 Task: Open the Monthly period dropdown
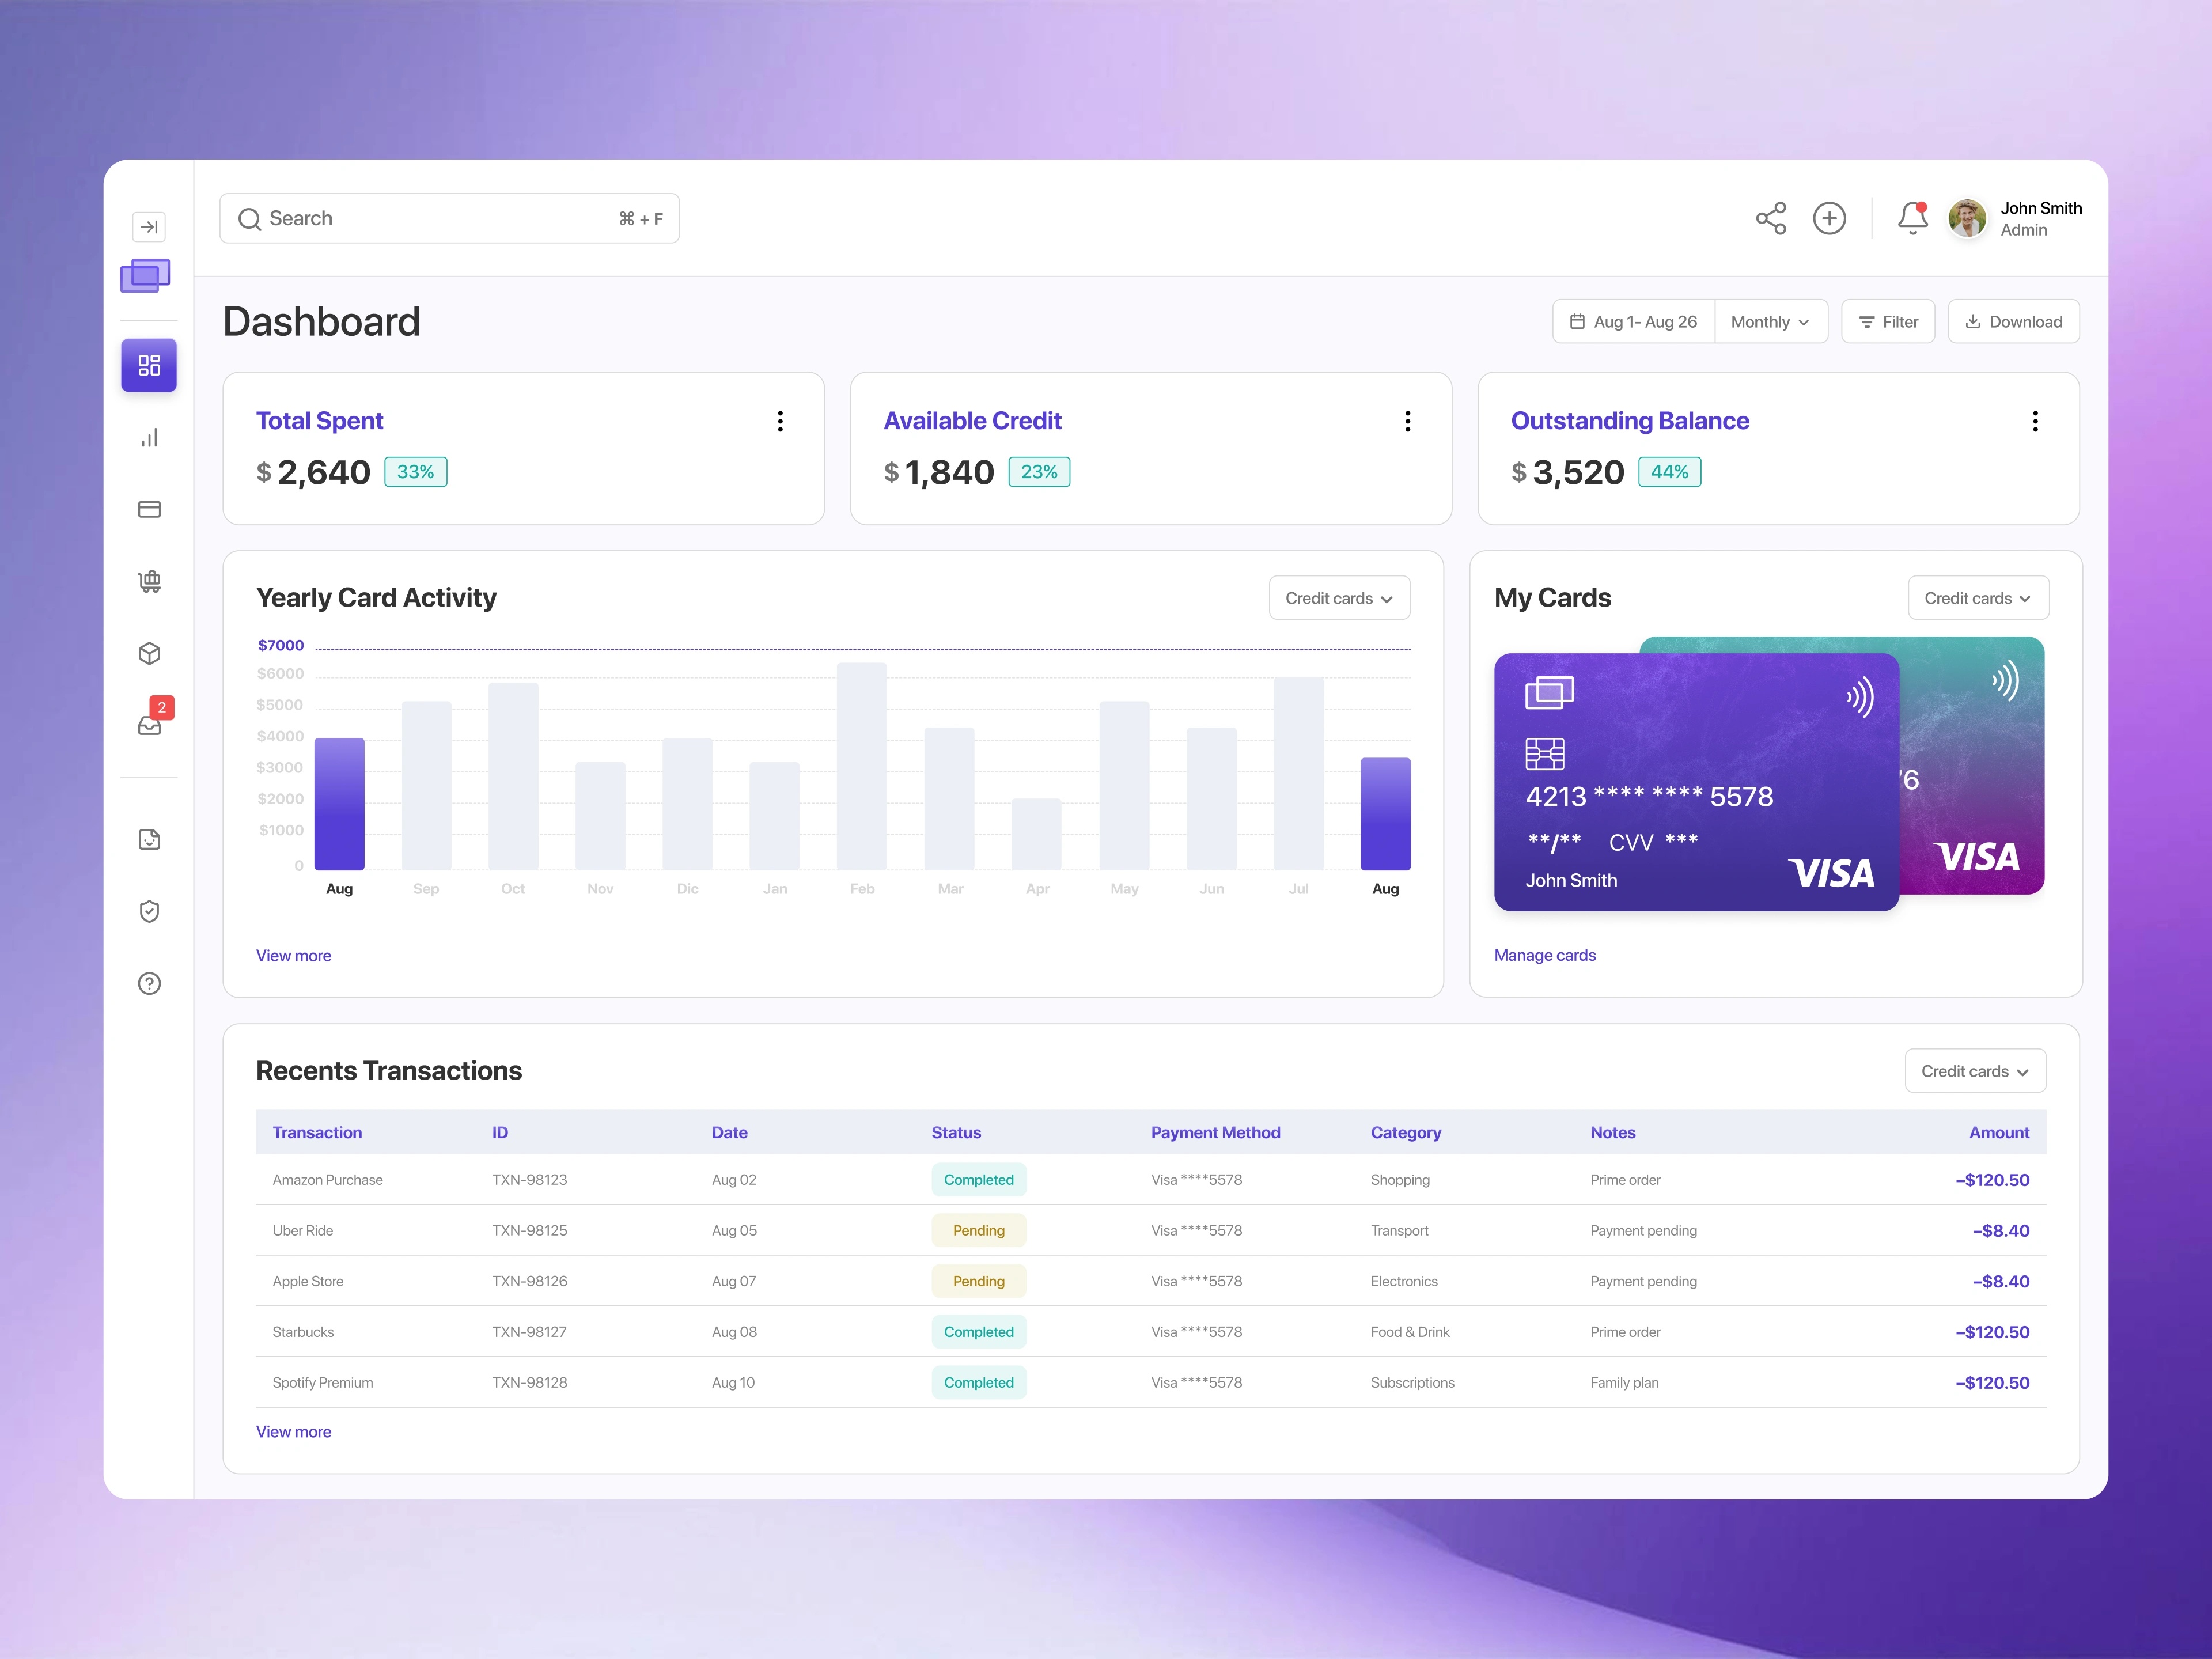(x=1770, y=322)
